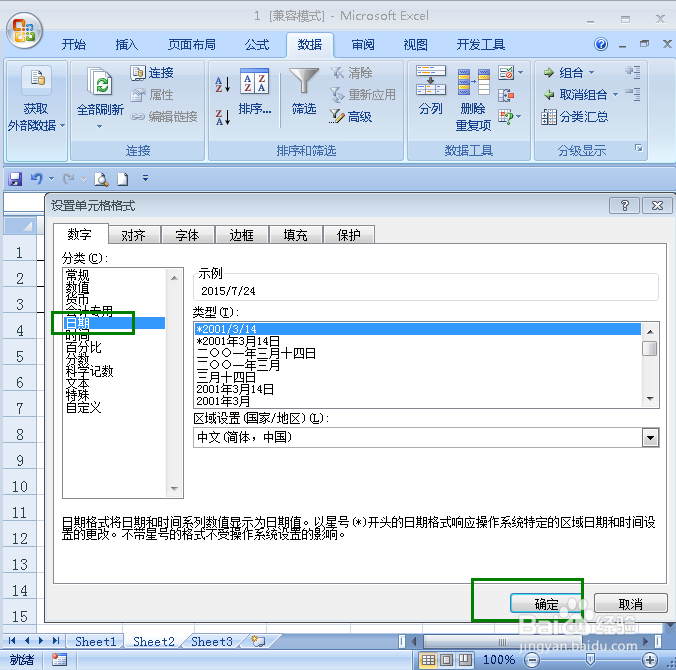Open Outline group dialog launcher
Viewport: 676px width, 670px height.
pyautogui.click(x=638, y=148)
